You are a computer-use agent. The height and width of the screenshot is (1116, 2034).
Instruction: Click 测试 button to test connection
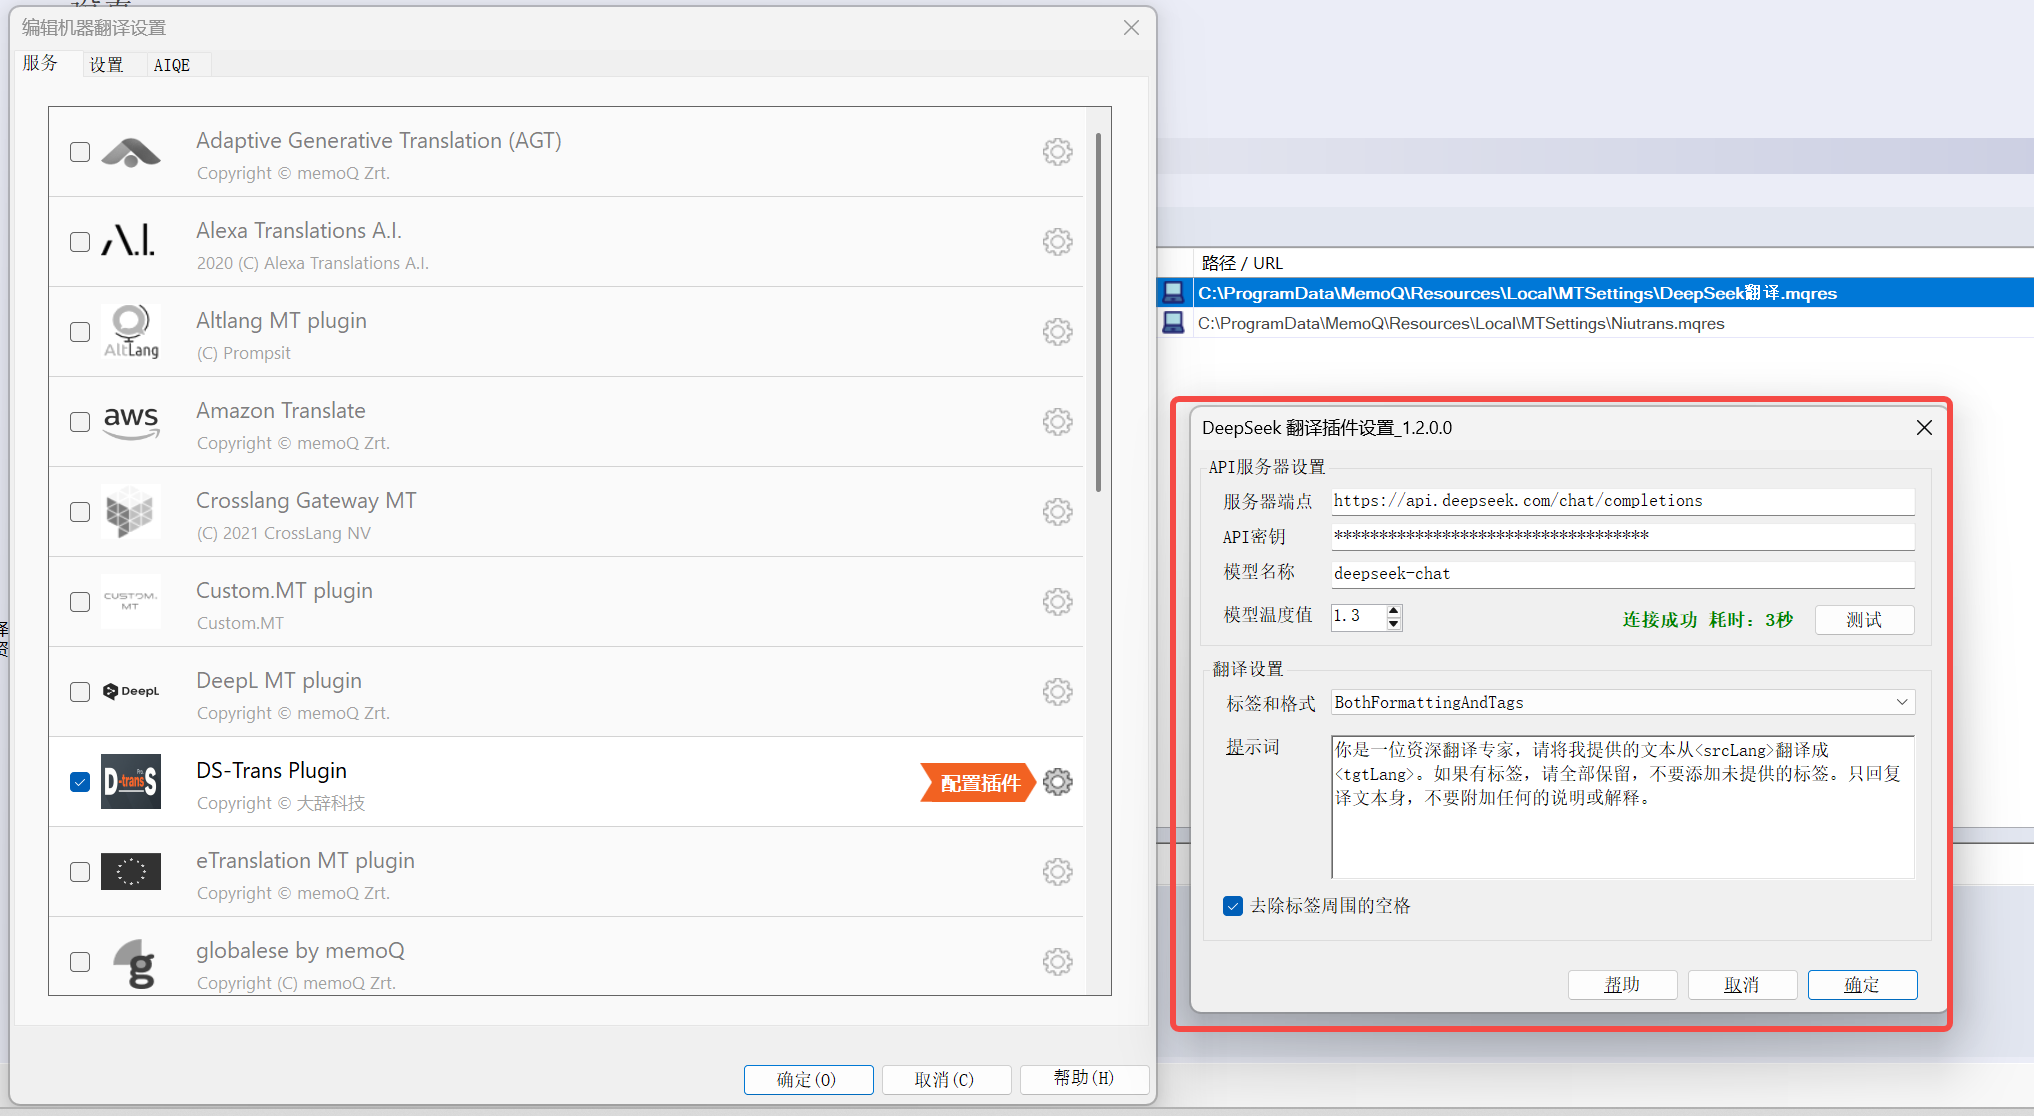tap(1864, 620)
